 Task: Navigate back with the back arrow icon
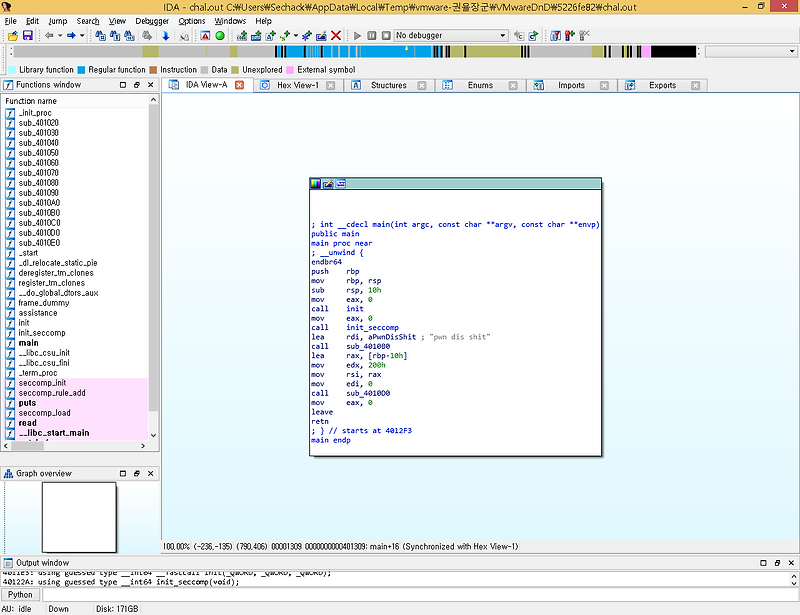[48, 36]
